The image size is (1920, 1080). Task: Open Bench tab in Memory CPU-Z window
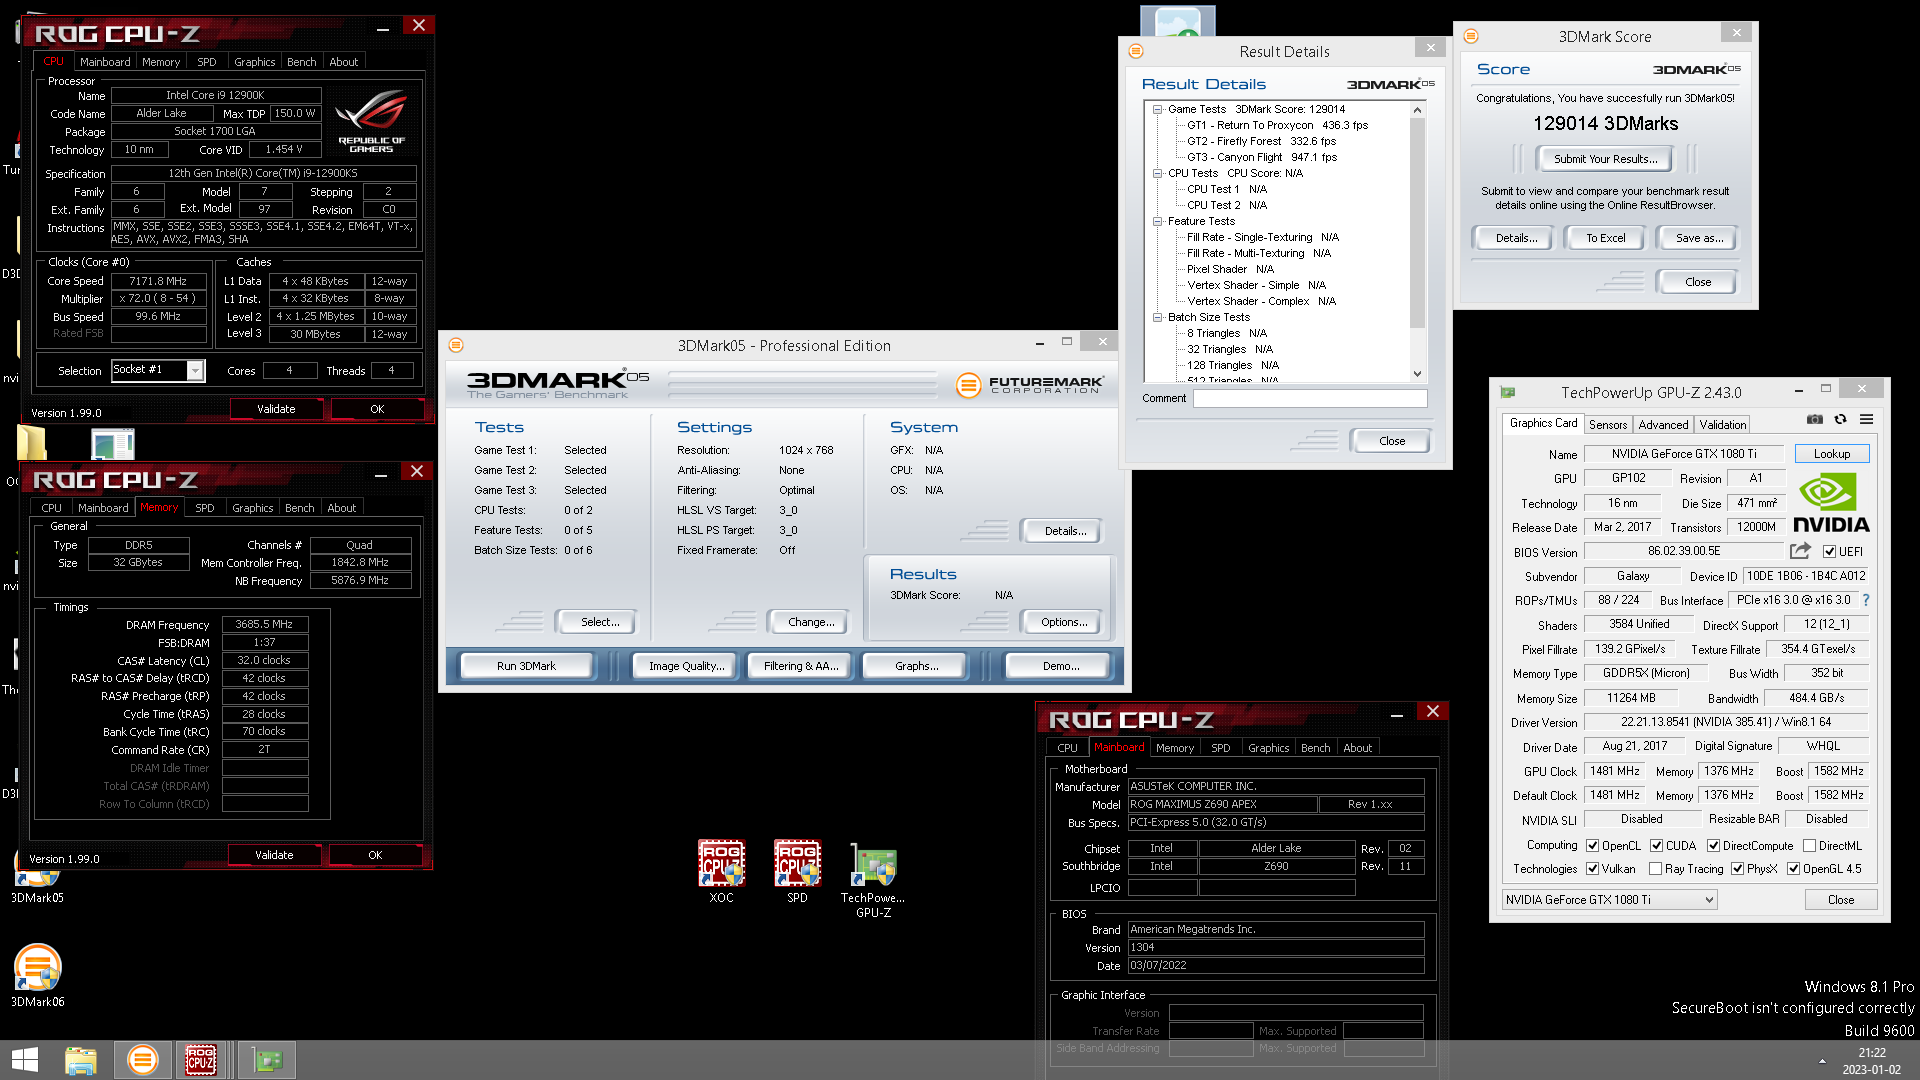click(300, 508)
